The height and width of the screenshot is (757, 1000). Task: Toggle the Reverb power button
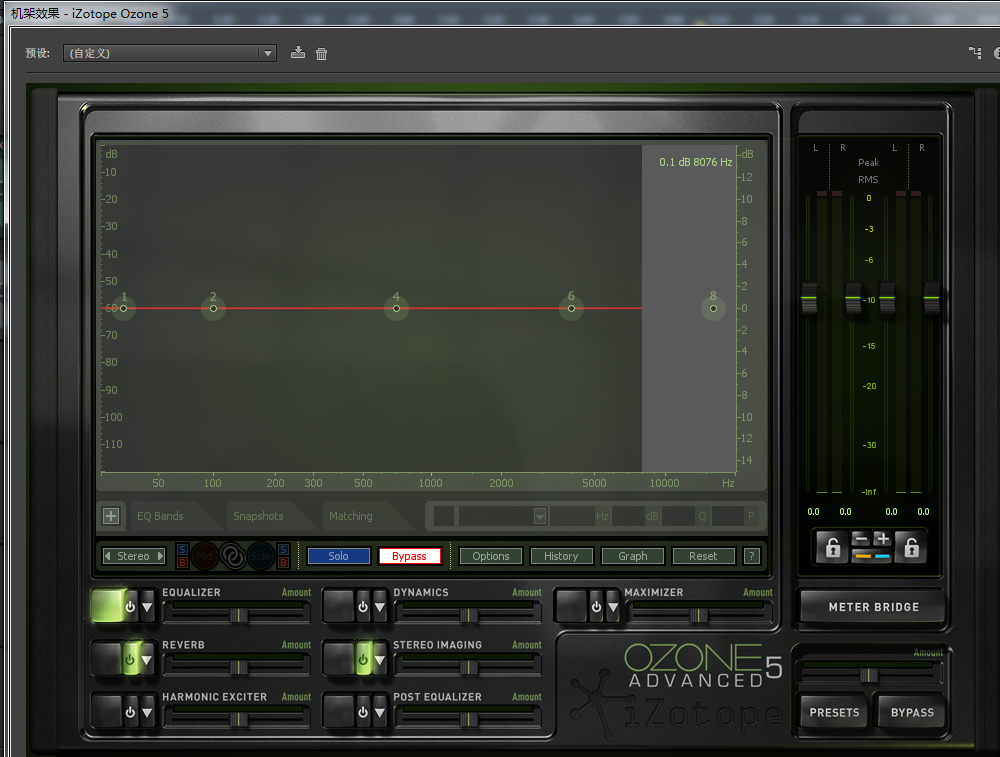pyautogui.click(x=131, y=659)
